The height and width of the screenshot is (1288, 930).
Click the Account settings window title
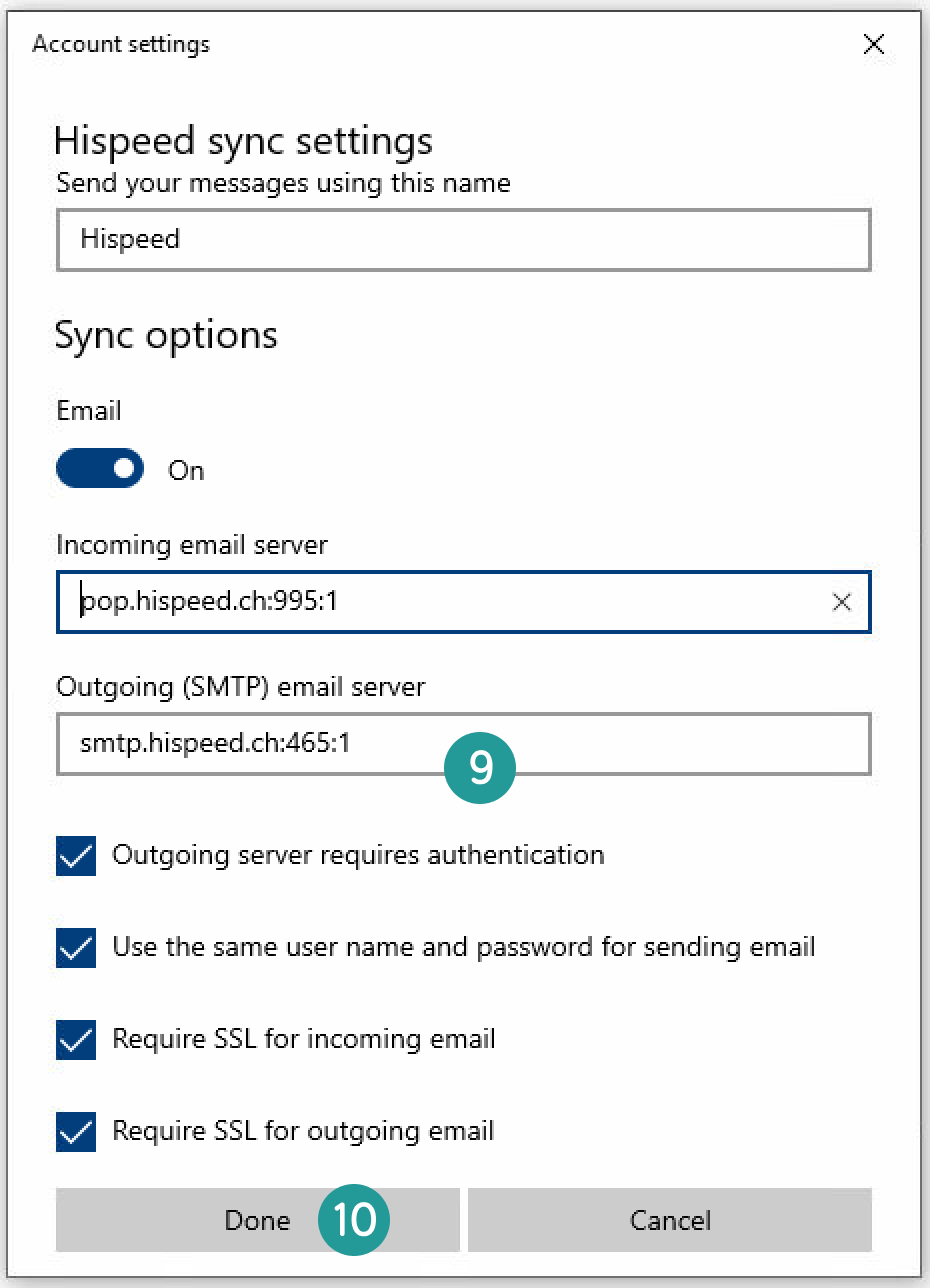[121, 44]
